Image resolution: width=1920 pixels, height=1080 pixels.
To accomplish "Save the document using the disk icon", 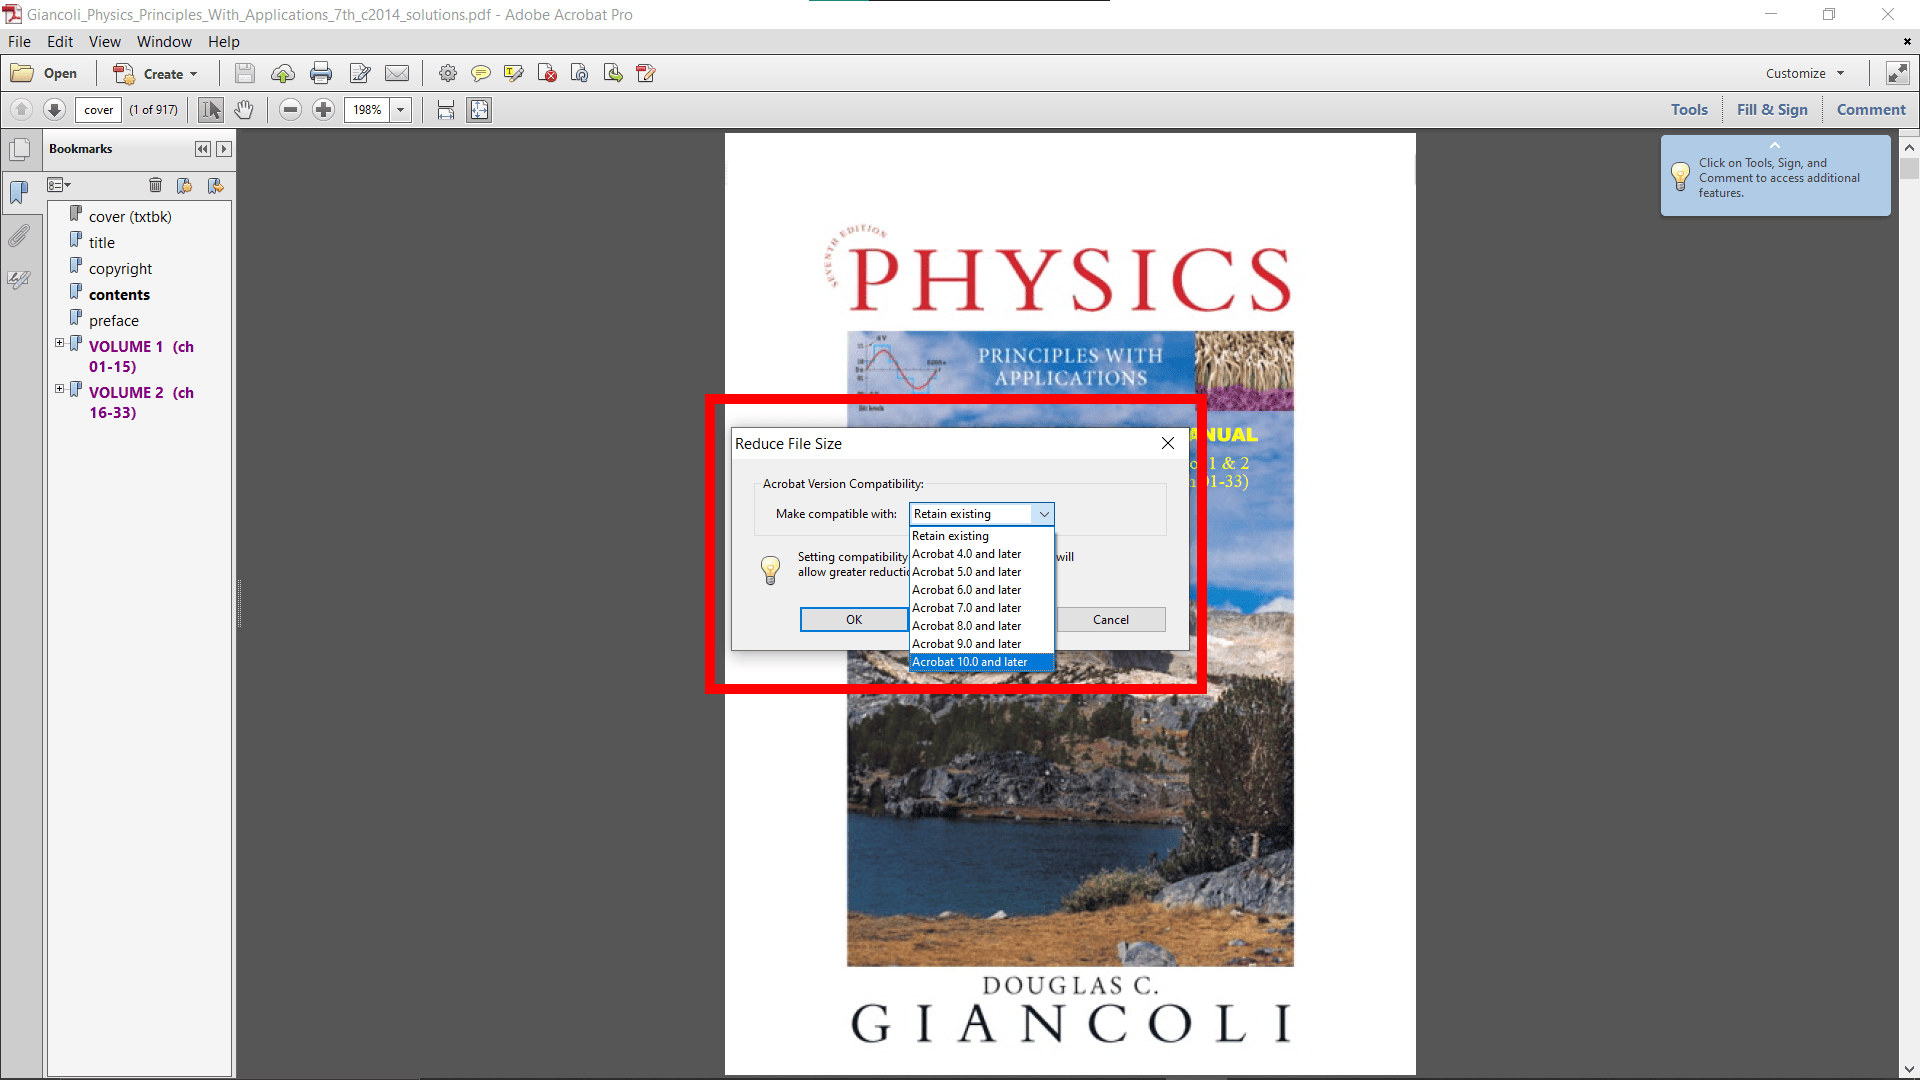I will (245, 72).
